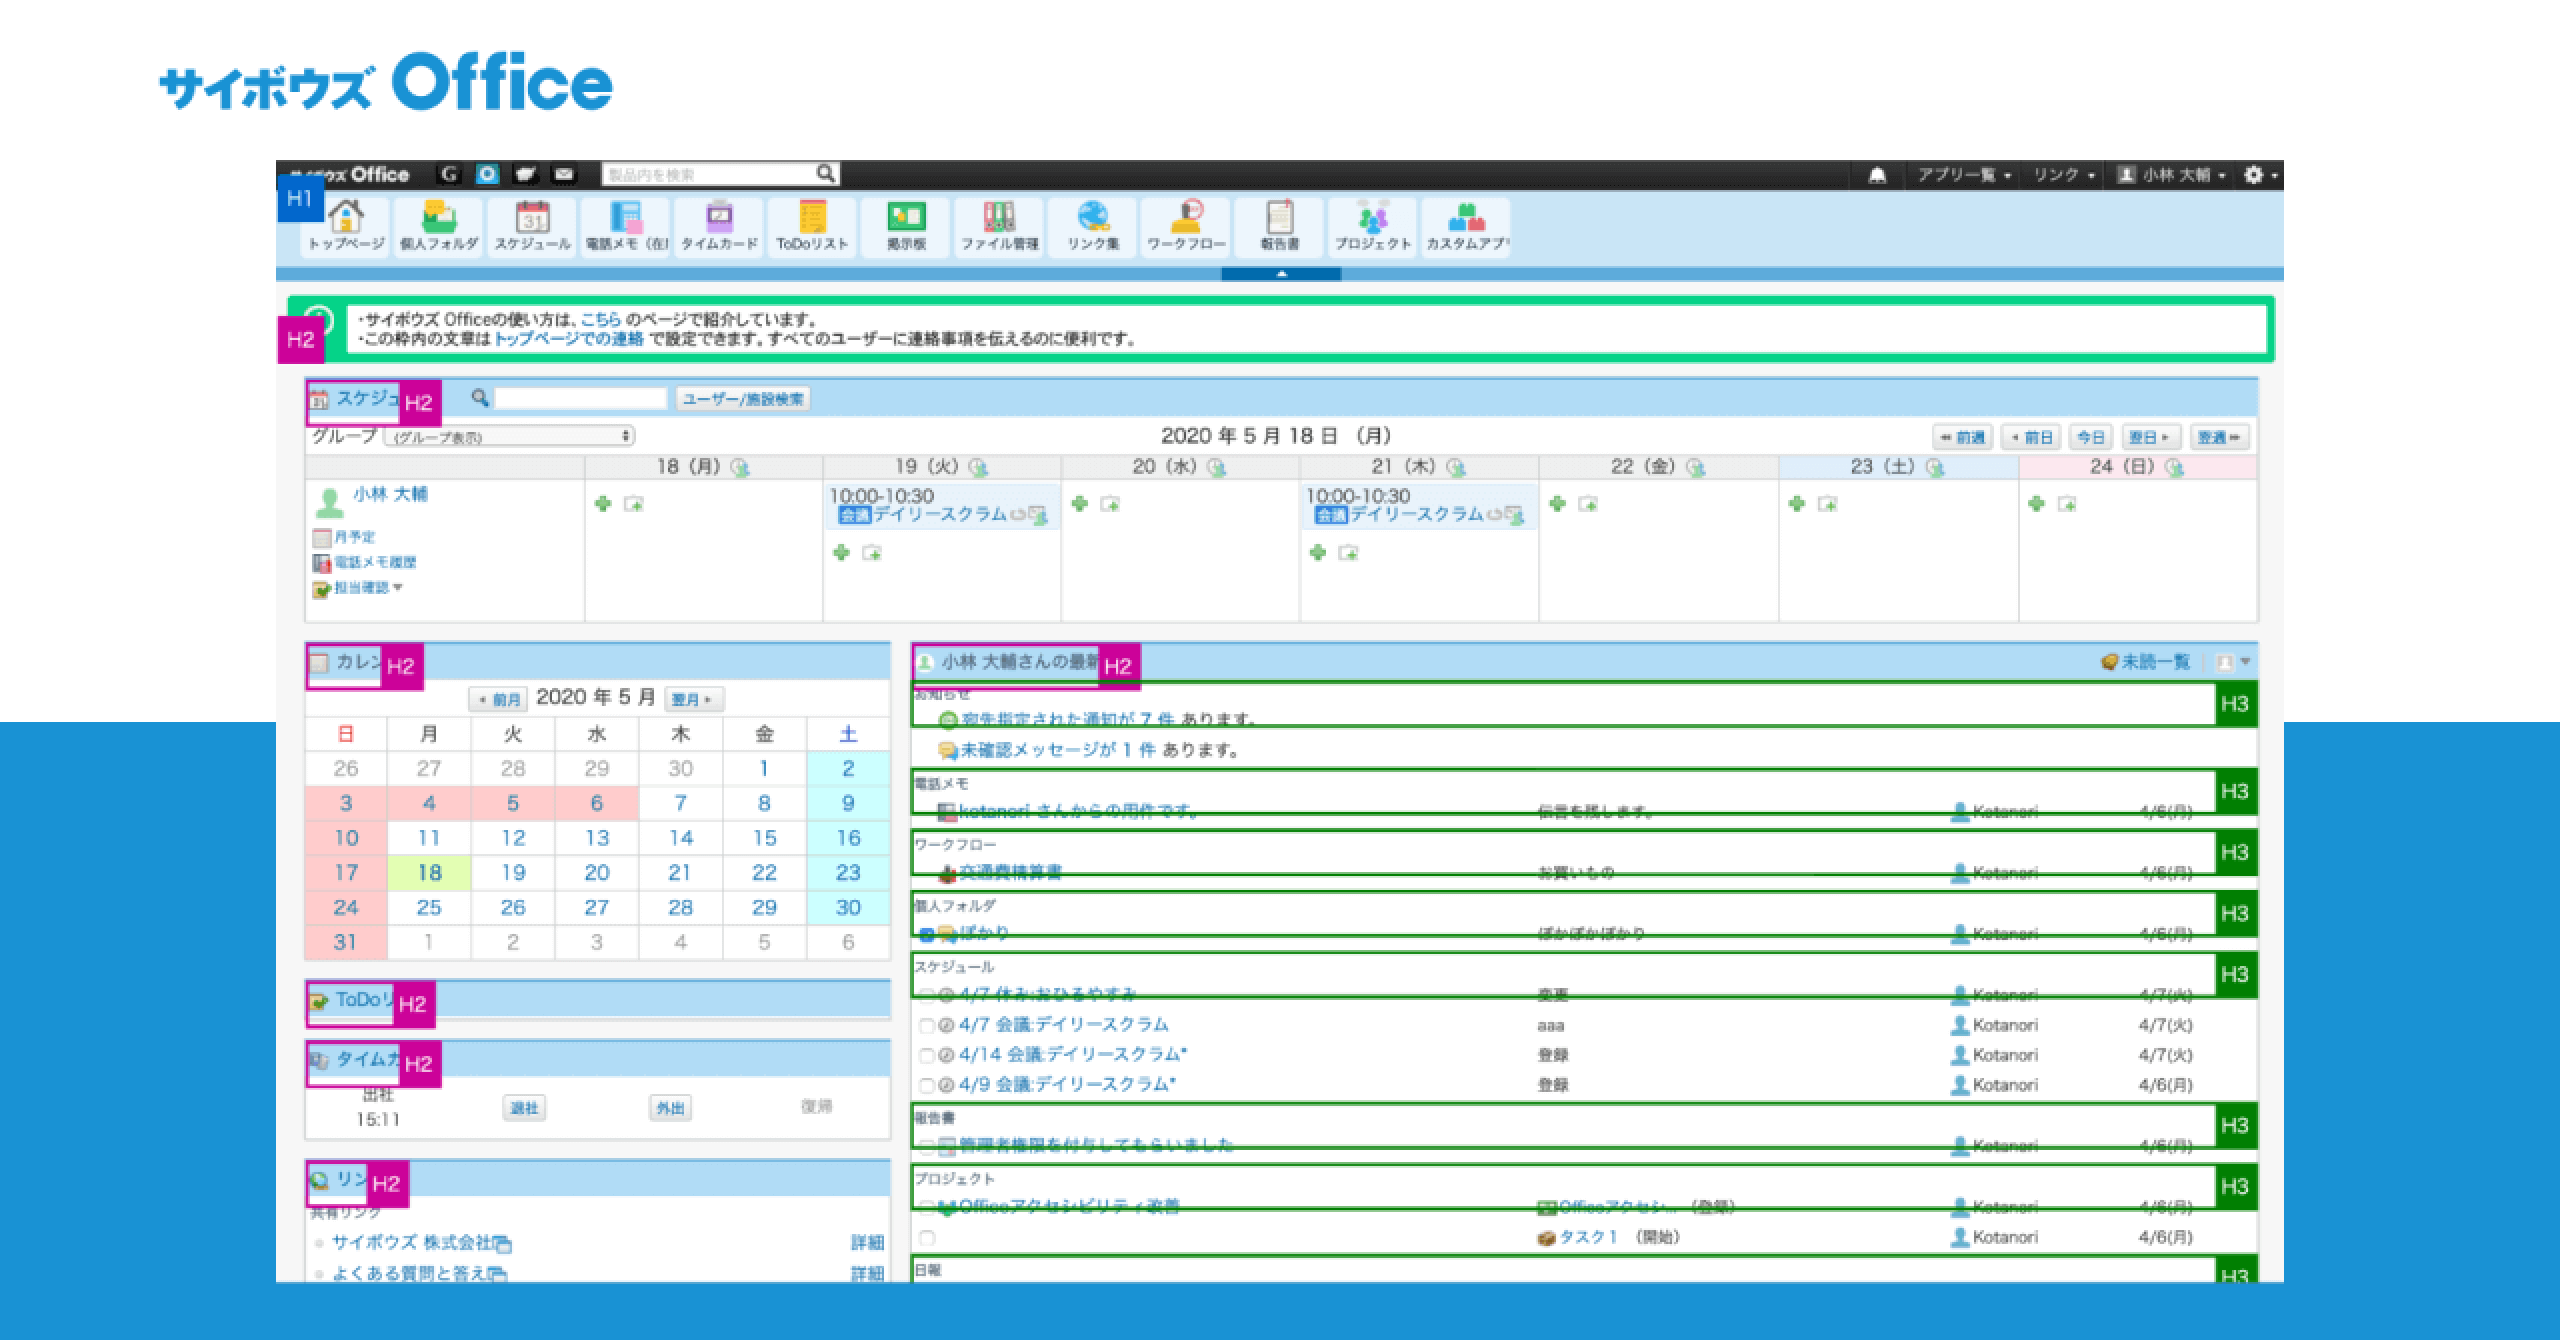2560x1340 pixels.
Task: Add appointment with plus icon on 22 (金)
Action: point(1558,504)
